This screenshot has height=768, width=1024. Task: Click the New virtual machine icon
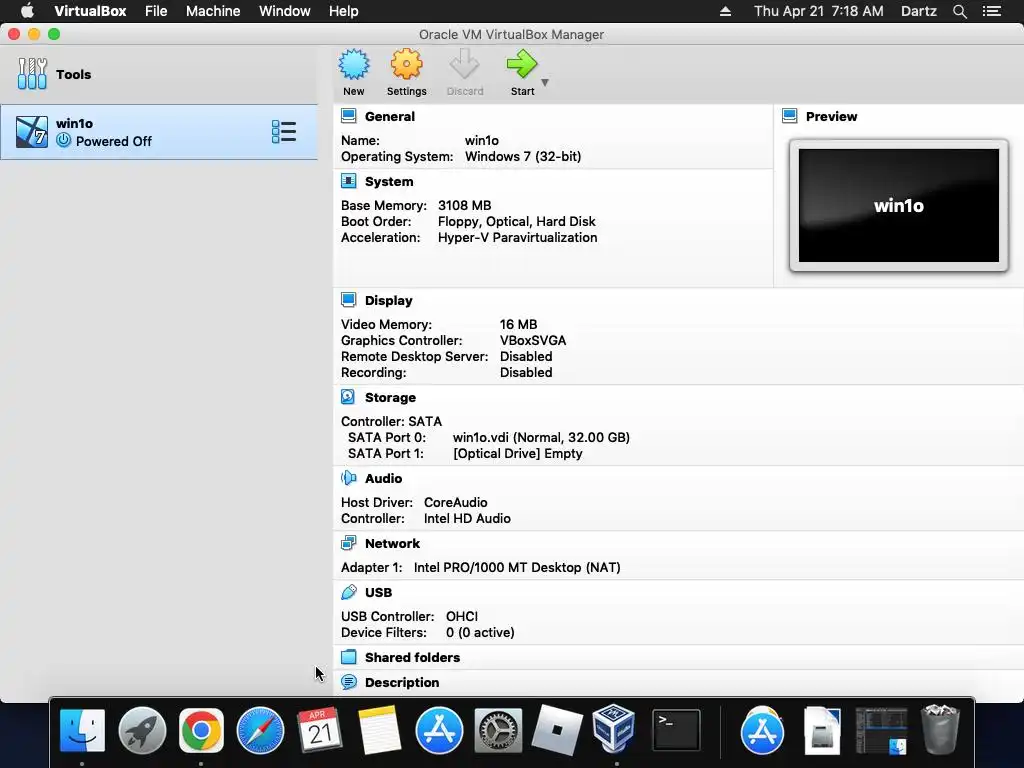[354, 65]
